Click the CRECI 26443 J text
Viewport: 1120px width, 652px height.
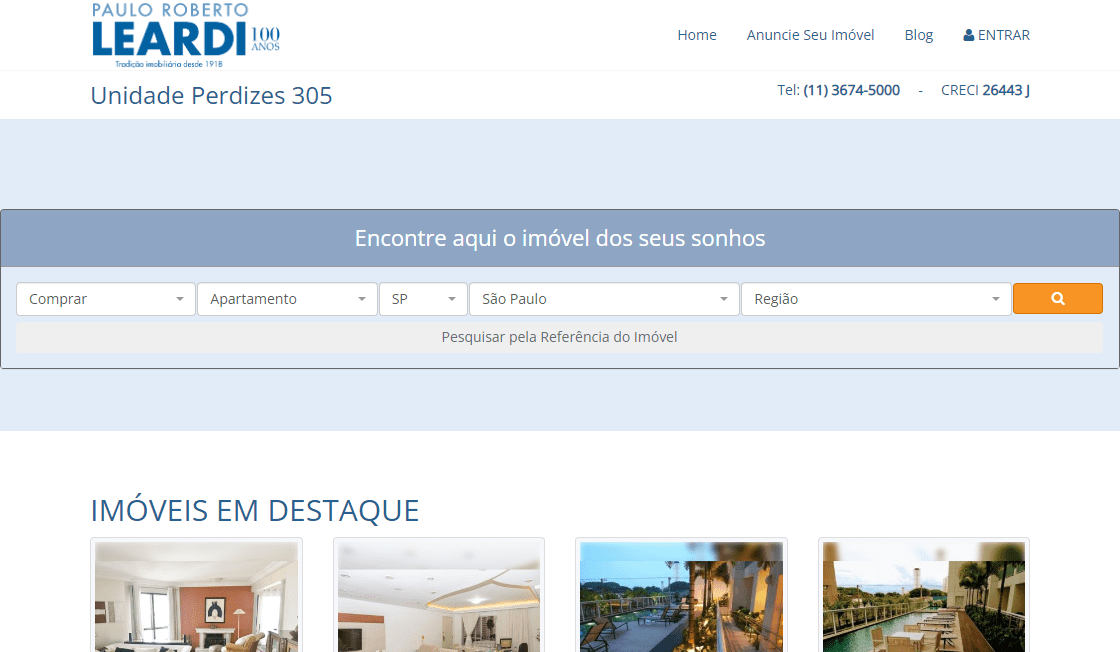coord(985,90)
